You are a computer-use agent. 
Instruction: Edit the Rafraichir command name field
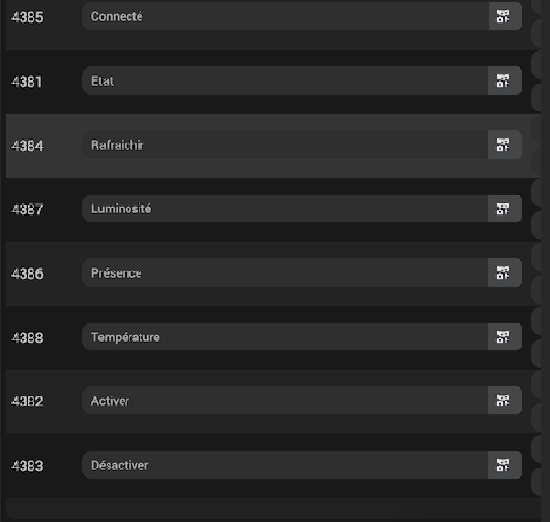tap(285, 145)
